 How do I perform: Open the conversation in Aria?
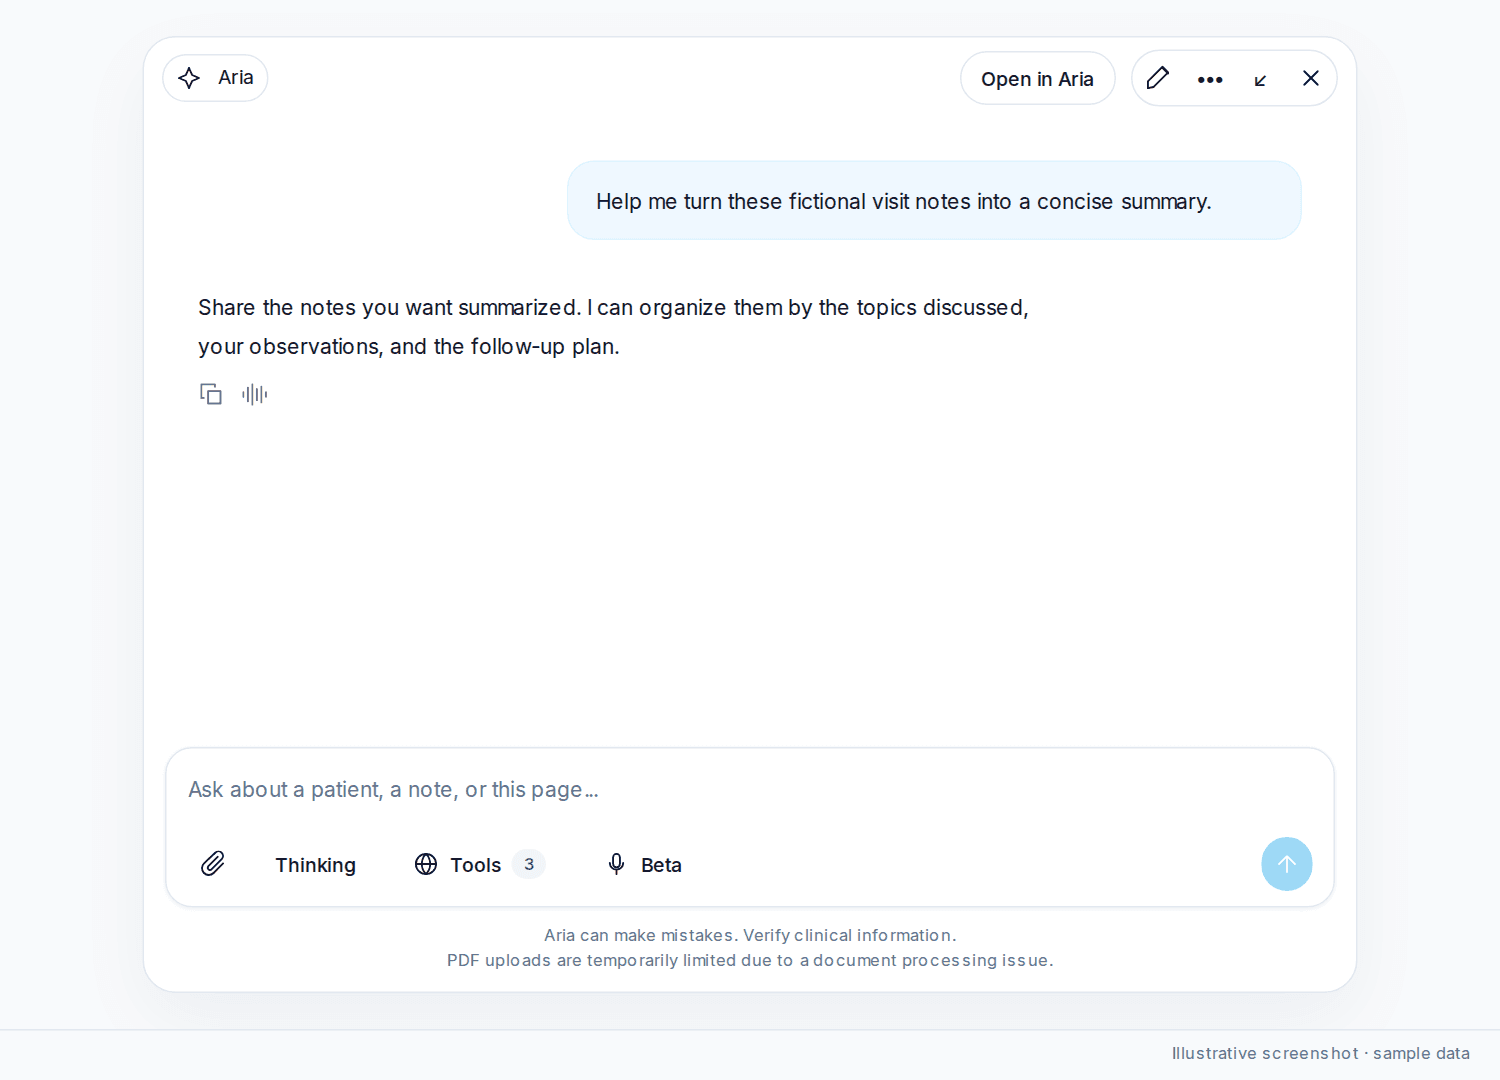coord(1037,79)
